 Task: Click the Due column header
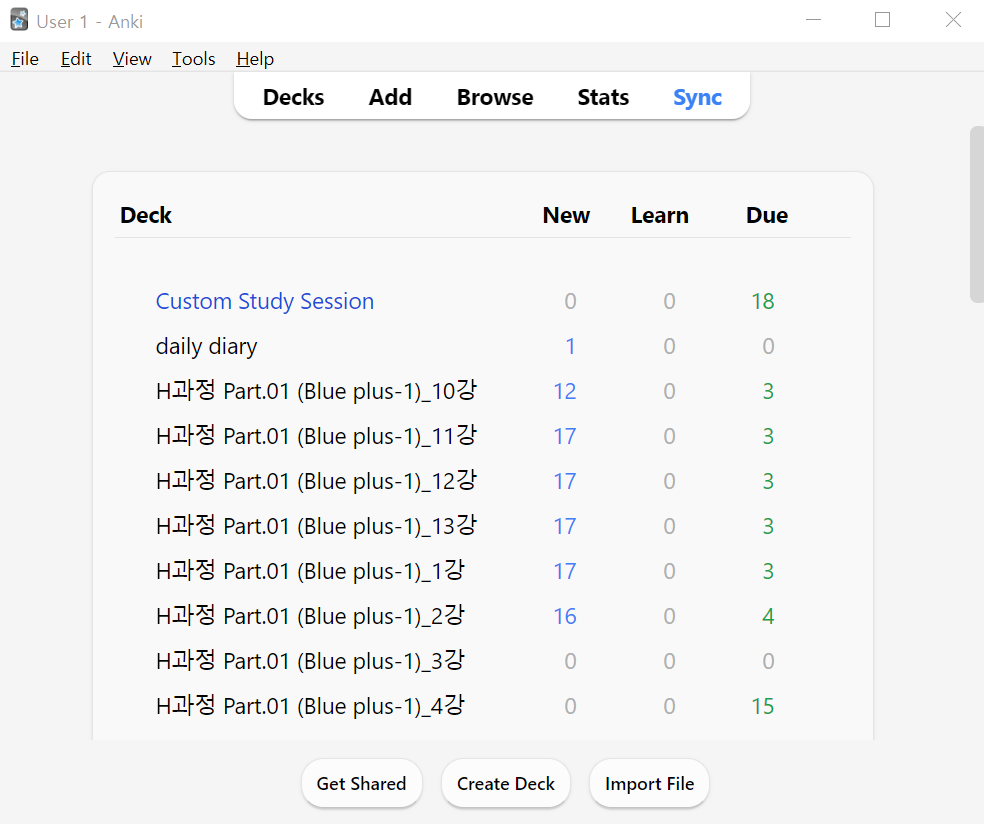point(767,215)
